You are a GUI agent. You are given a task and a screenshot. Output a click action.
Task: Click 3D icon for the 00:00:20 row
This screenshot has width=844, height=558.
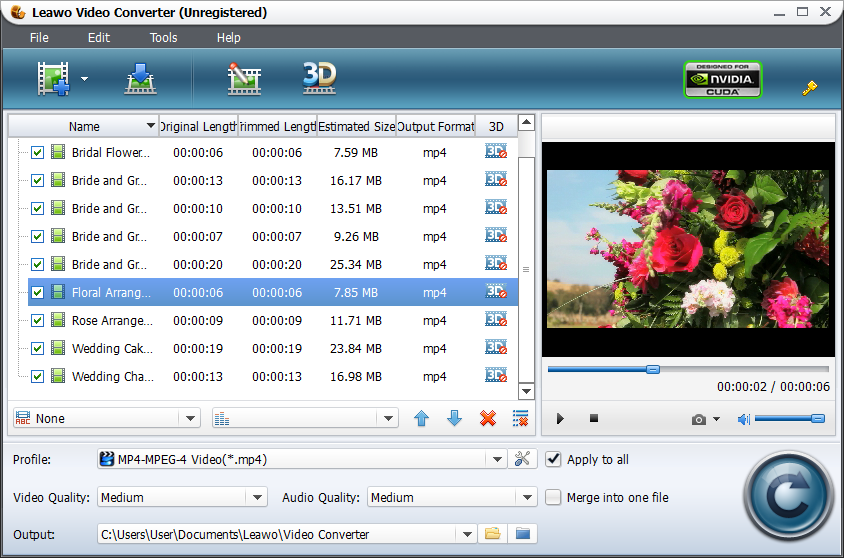(x=496, y=264)
